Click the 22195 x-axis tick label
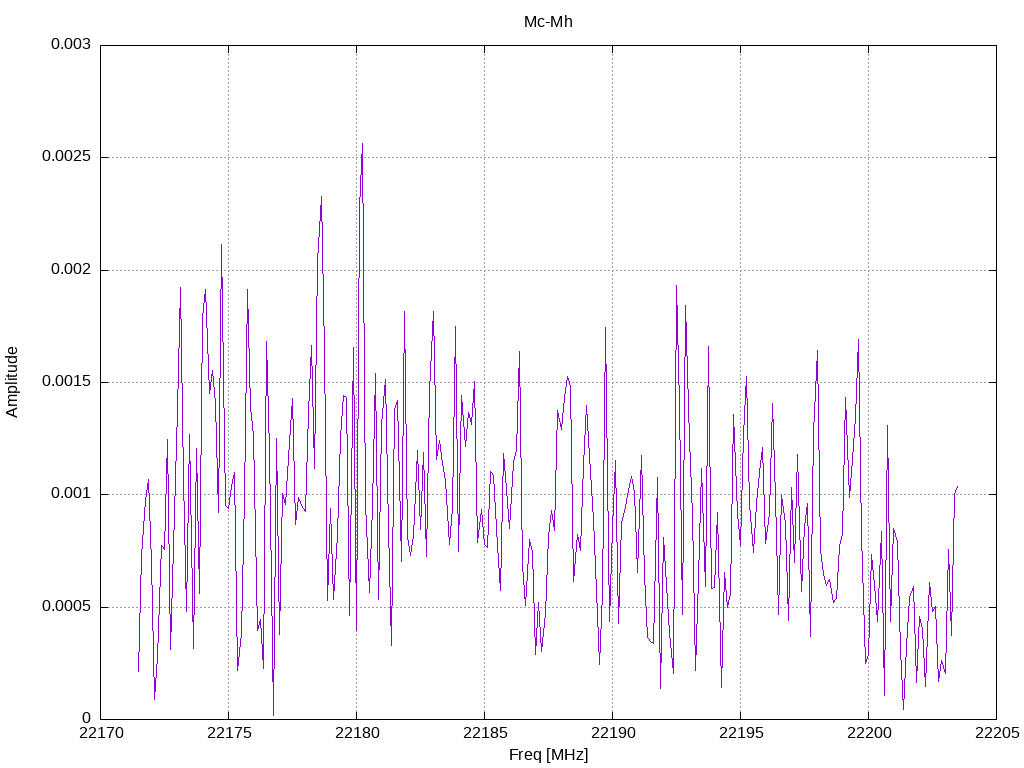 (x=741, y=733)
